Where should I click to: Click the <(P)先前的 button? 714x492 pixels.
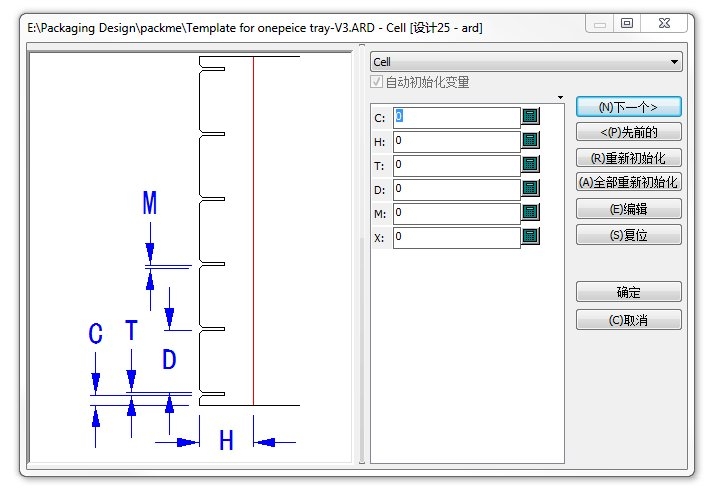pyautogui.click(x=628, y=132)
